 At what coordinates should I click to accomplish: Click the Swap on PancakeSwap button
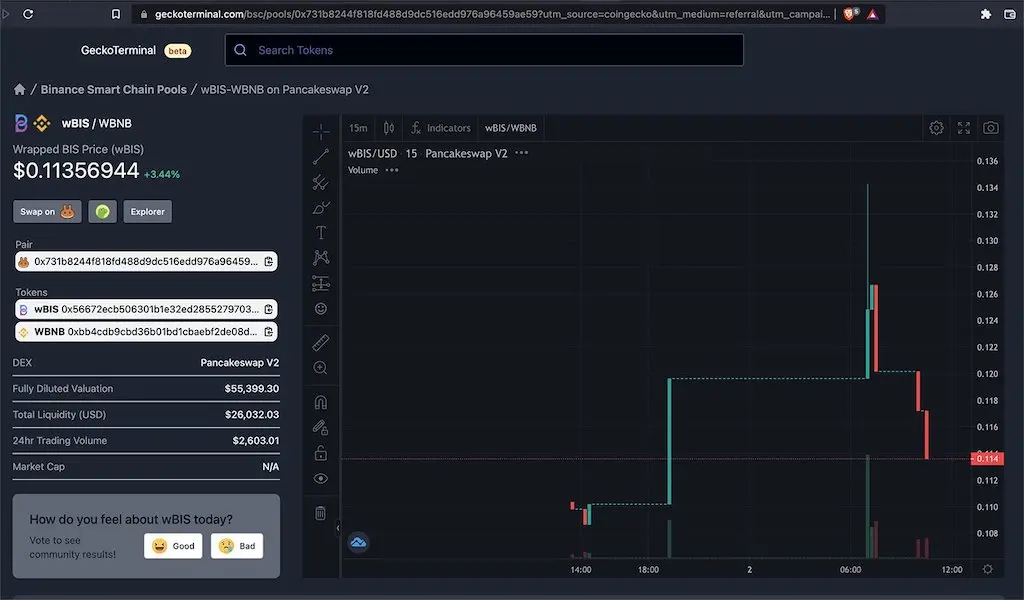tap(47, 212)
